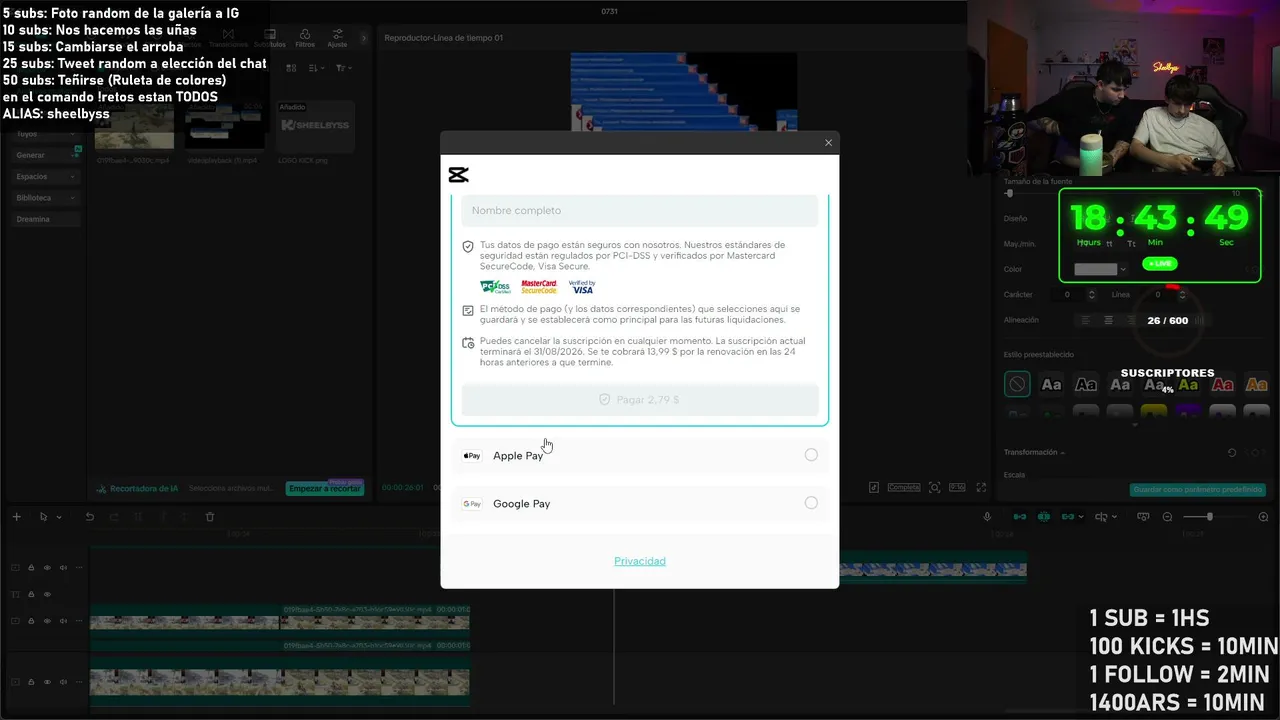Apply the red Aa preset text style

click(x=1222, y=384)
